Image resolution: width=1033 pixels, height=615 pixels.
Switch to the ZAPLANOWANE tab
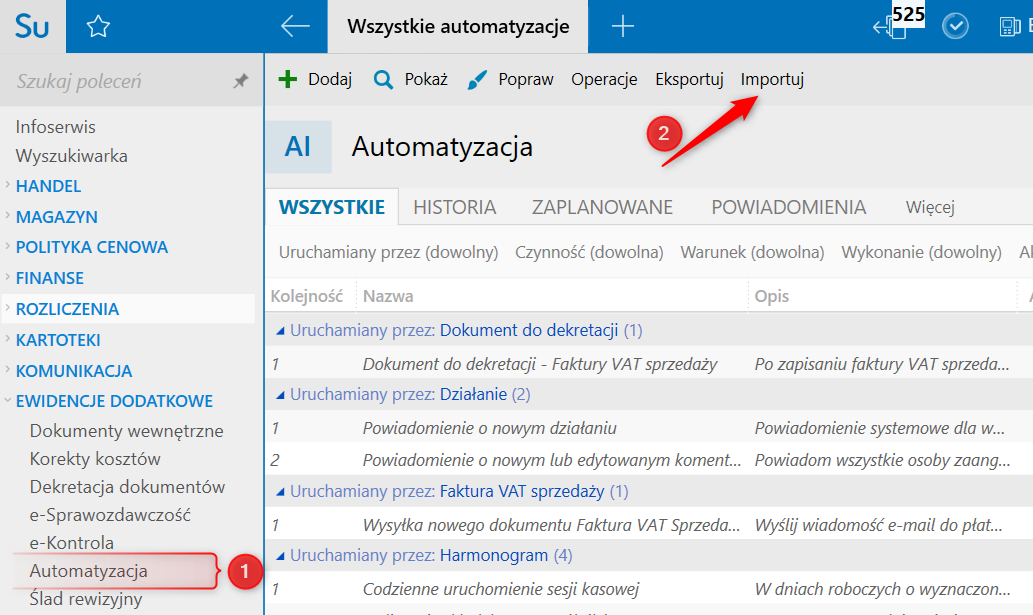(x=602, y=208)
